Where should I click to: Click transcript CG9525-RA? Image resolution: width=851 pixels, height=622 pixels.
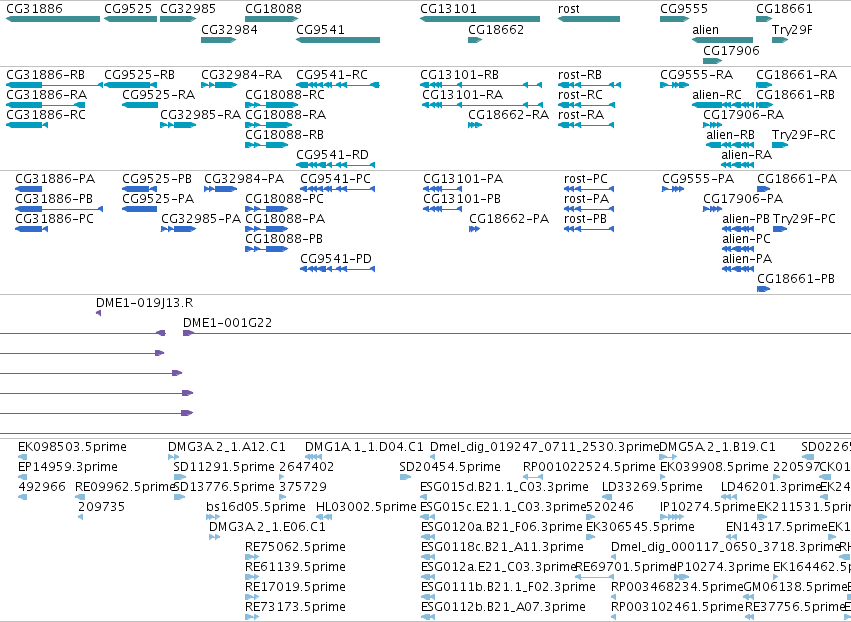140,105
